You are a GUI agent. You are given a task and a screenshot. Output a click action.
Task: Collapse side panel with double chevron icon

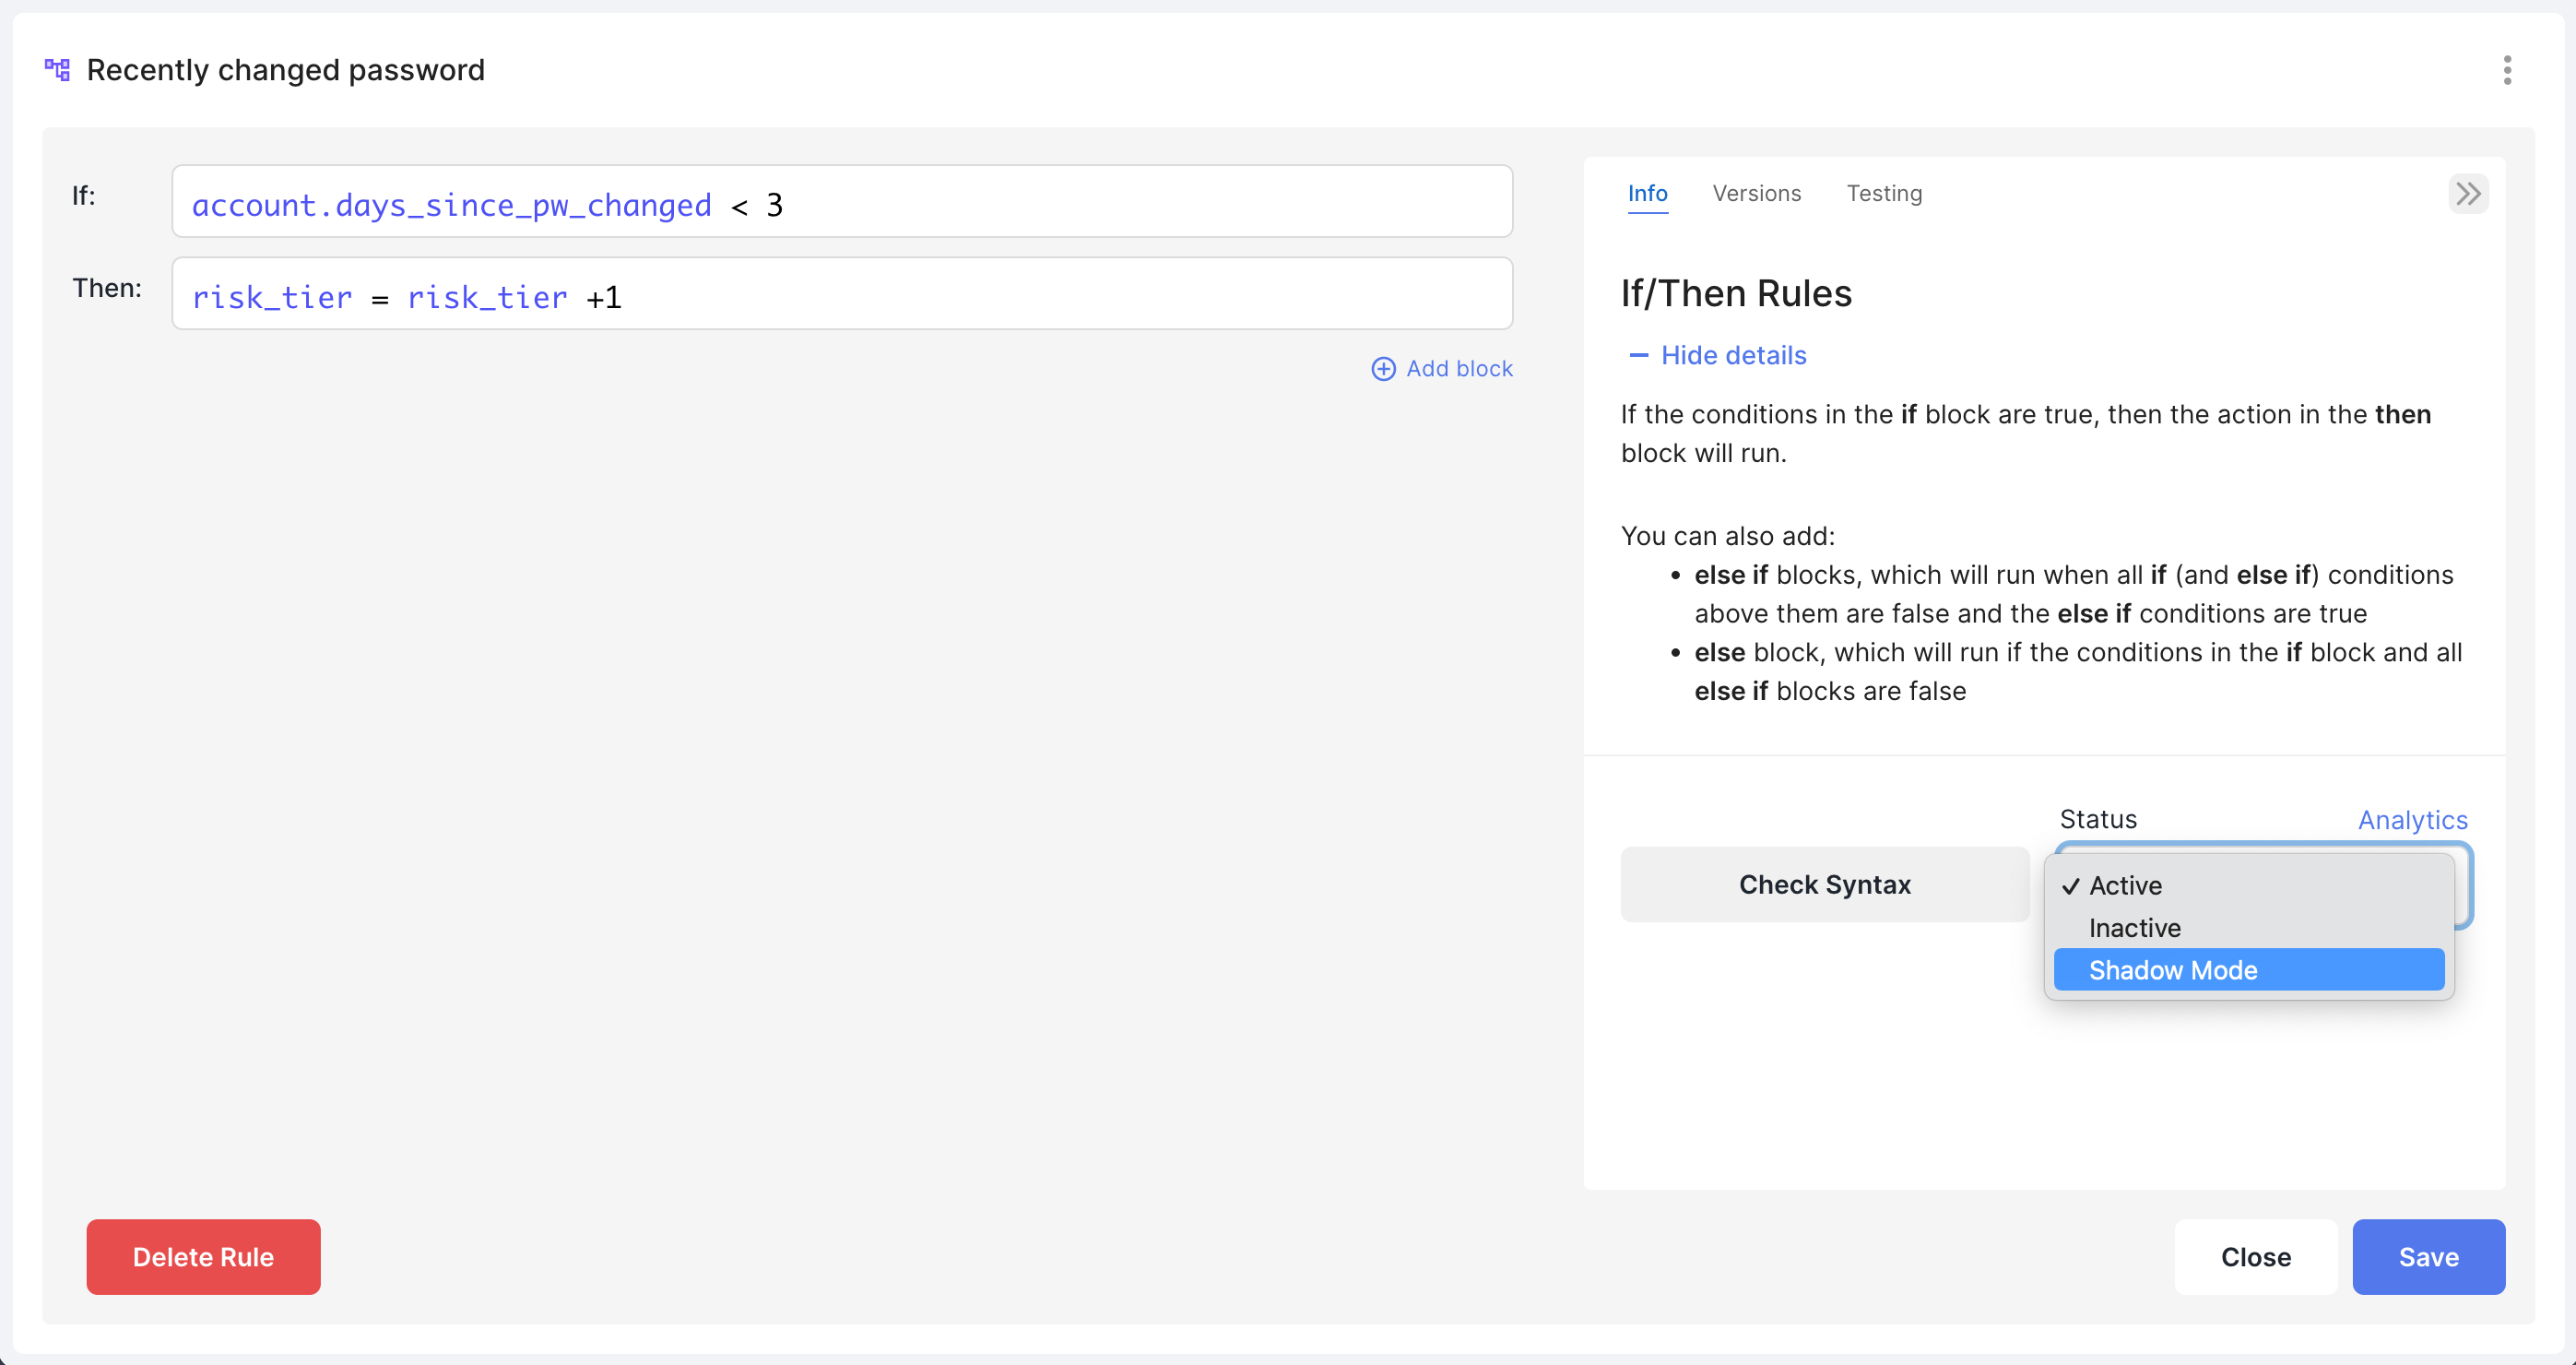2467,193
